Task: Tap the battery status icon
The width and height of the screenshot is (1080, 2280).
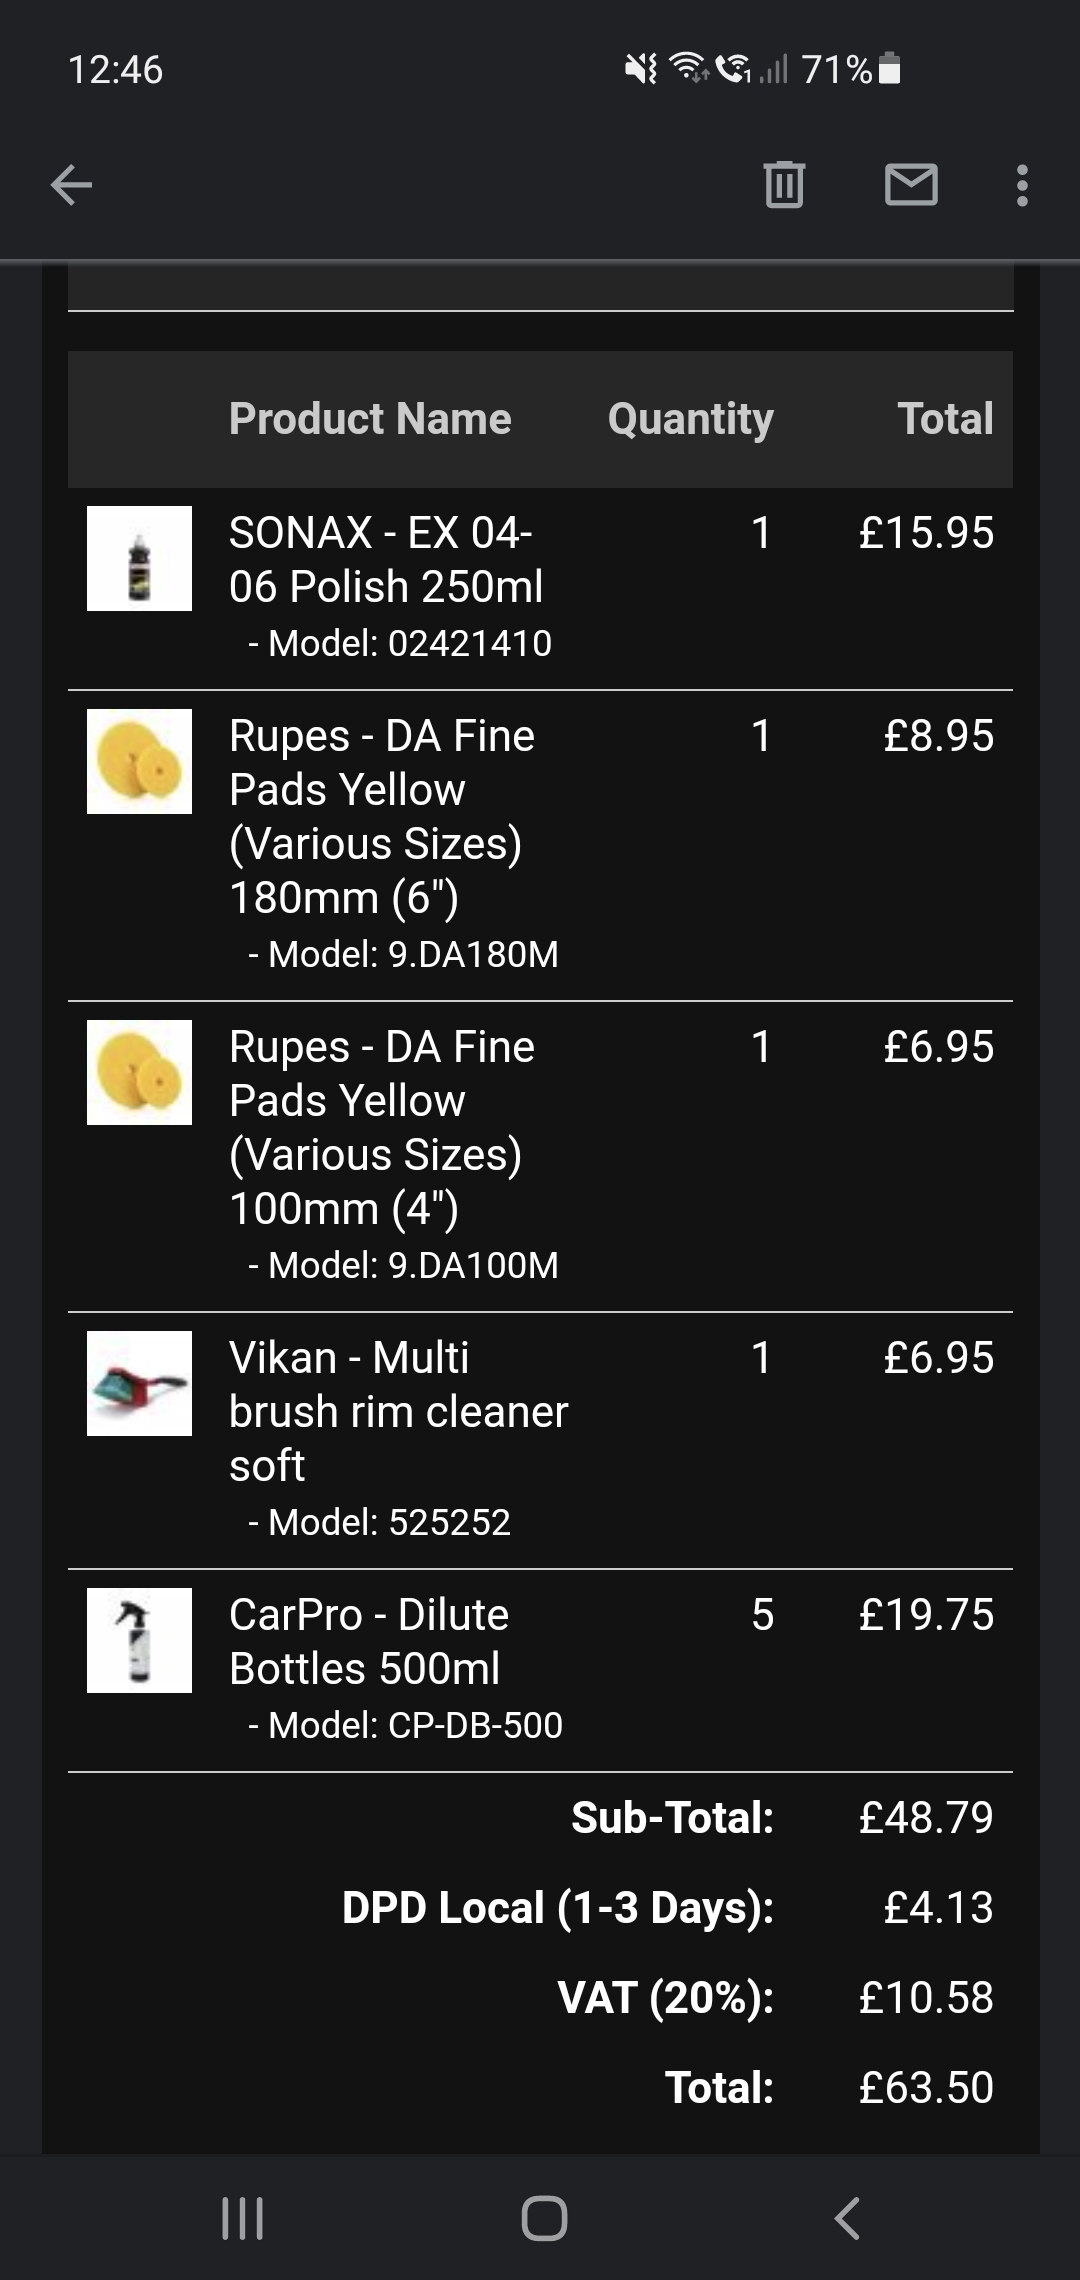Action: click(x=890, y=69)
